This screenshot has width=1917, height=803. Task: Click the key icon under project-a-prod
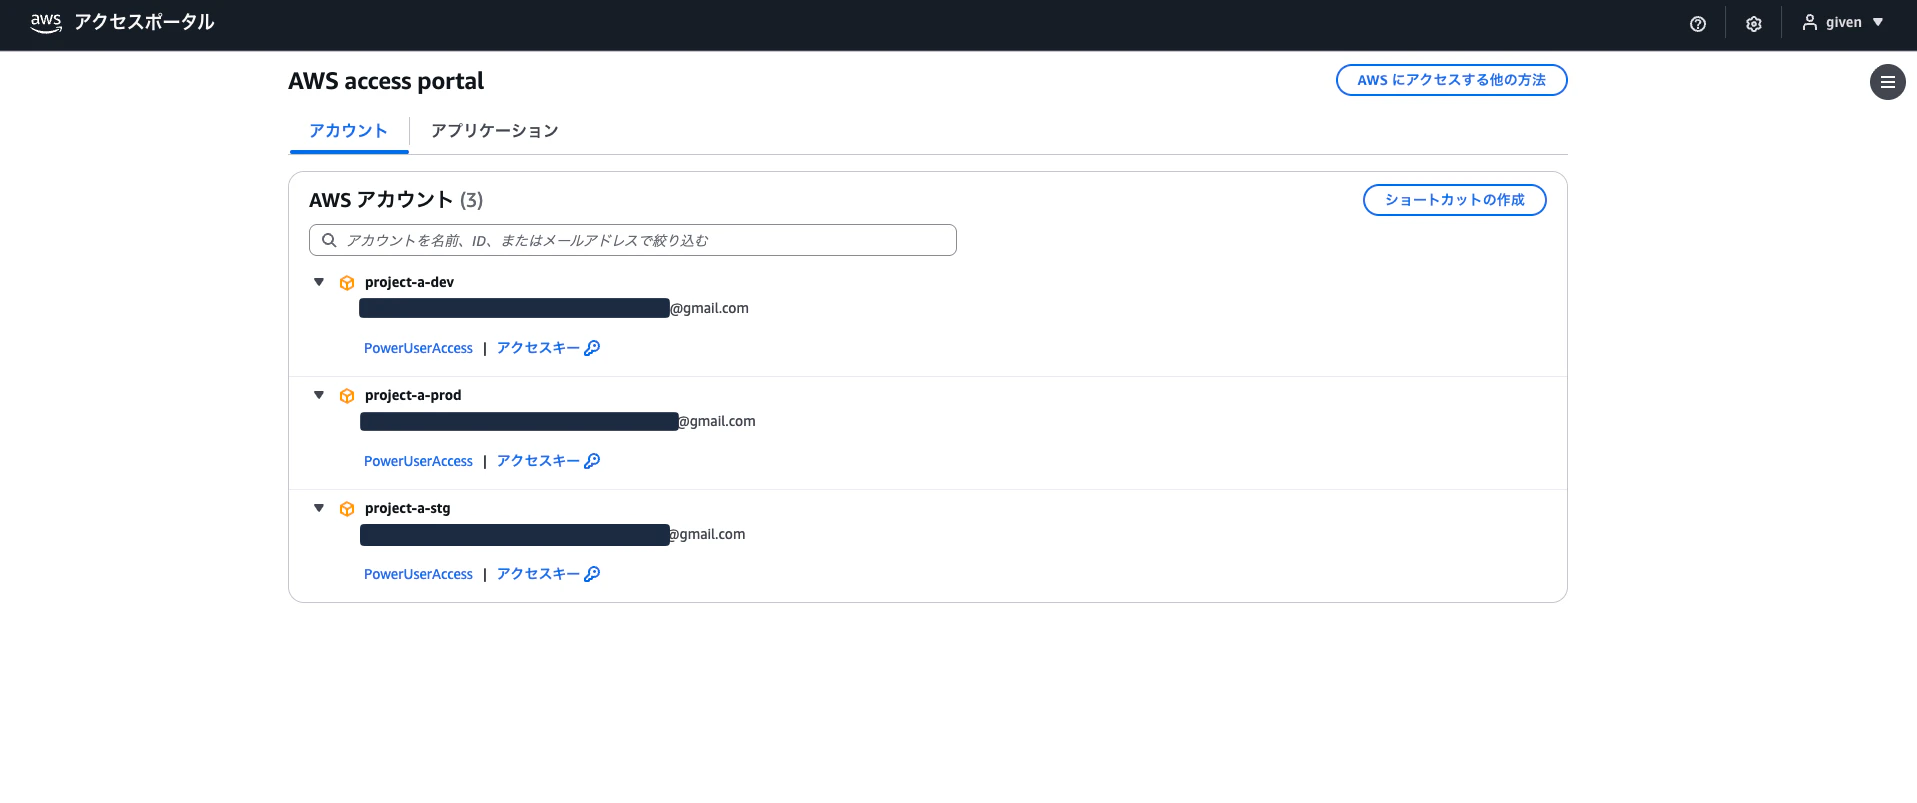pos(592,461)
